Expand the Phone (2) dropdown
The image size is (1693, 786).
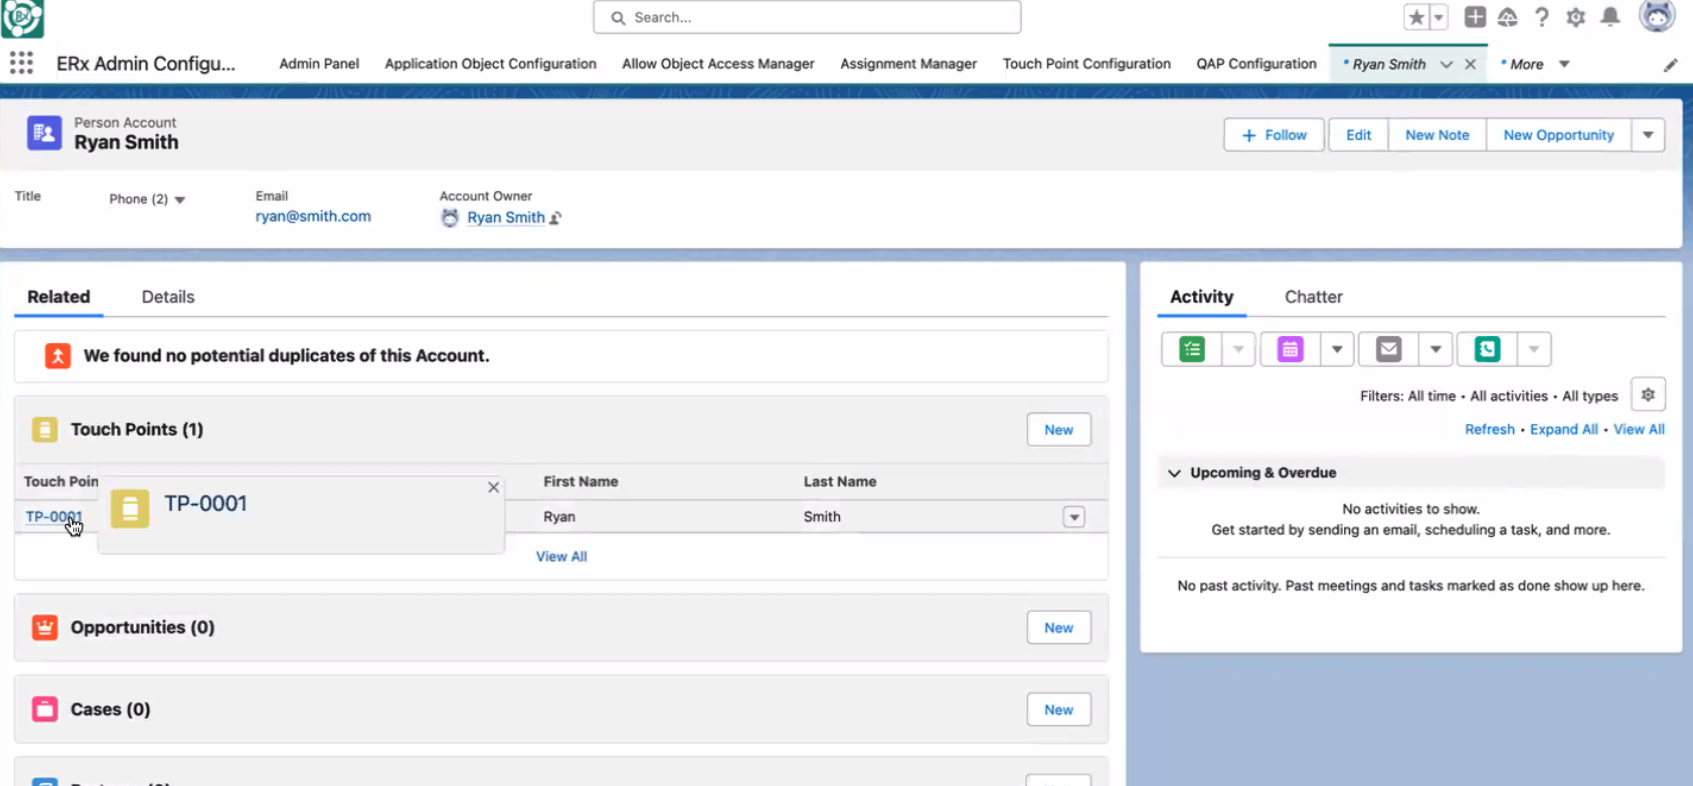[x=180, y=200]
